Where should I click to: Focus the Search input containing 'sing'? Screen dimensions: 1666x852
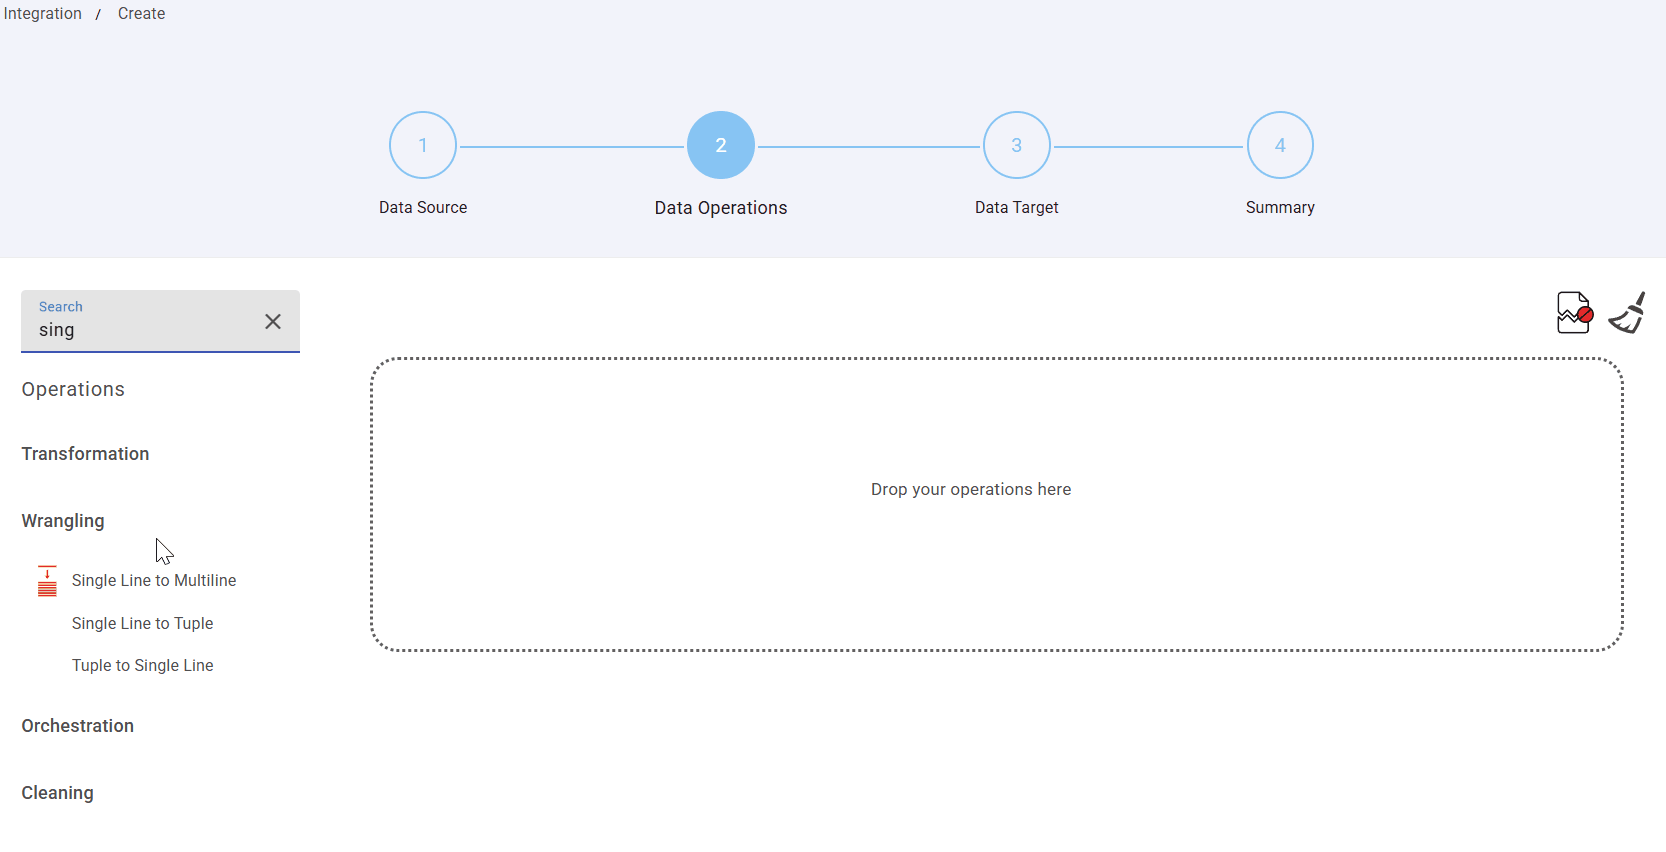pos(140,330)
